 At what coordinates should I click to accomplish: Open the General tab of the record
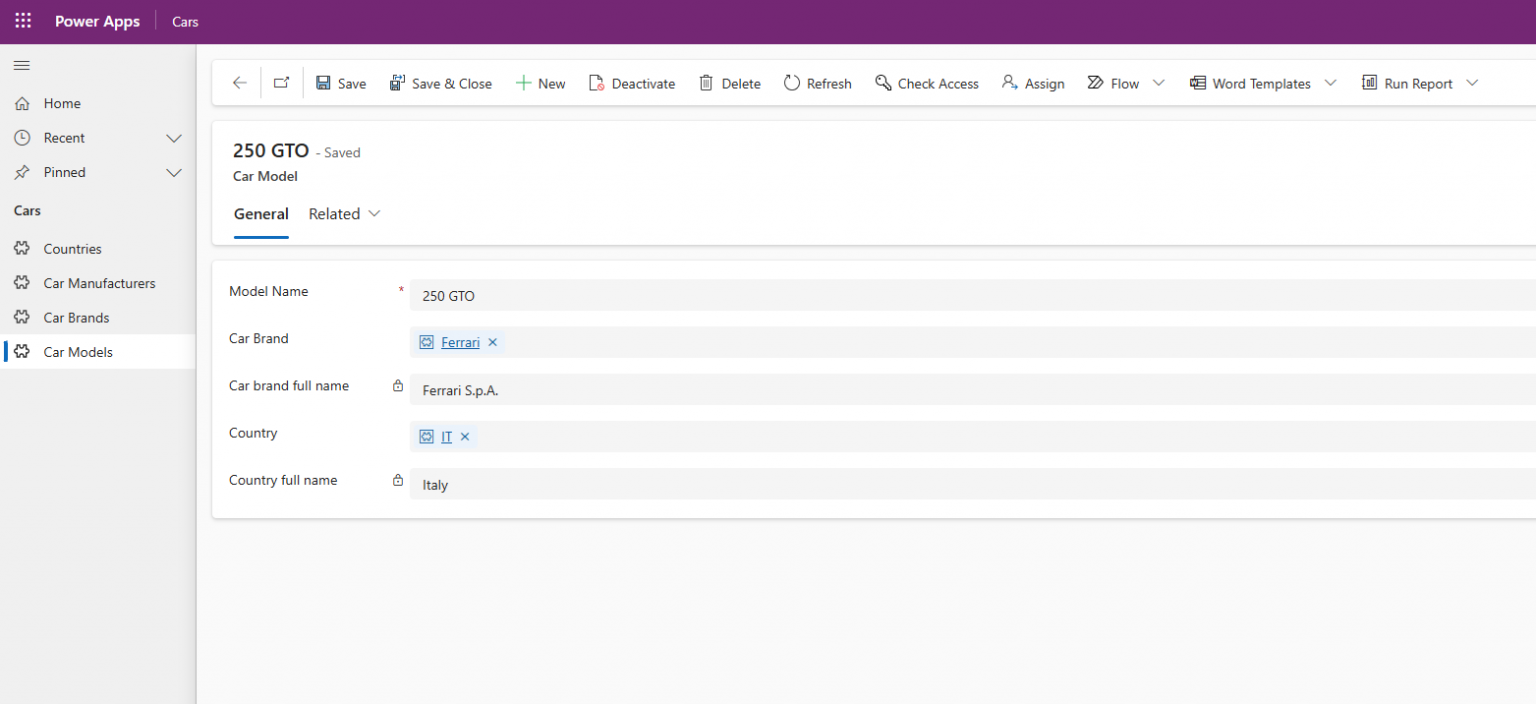(x=261, y=213)
